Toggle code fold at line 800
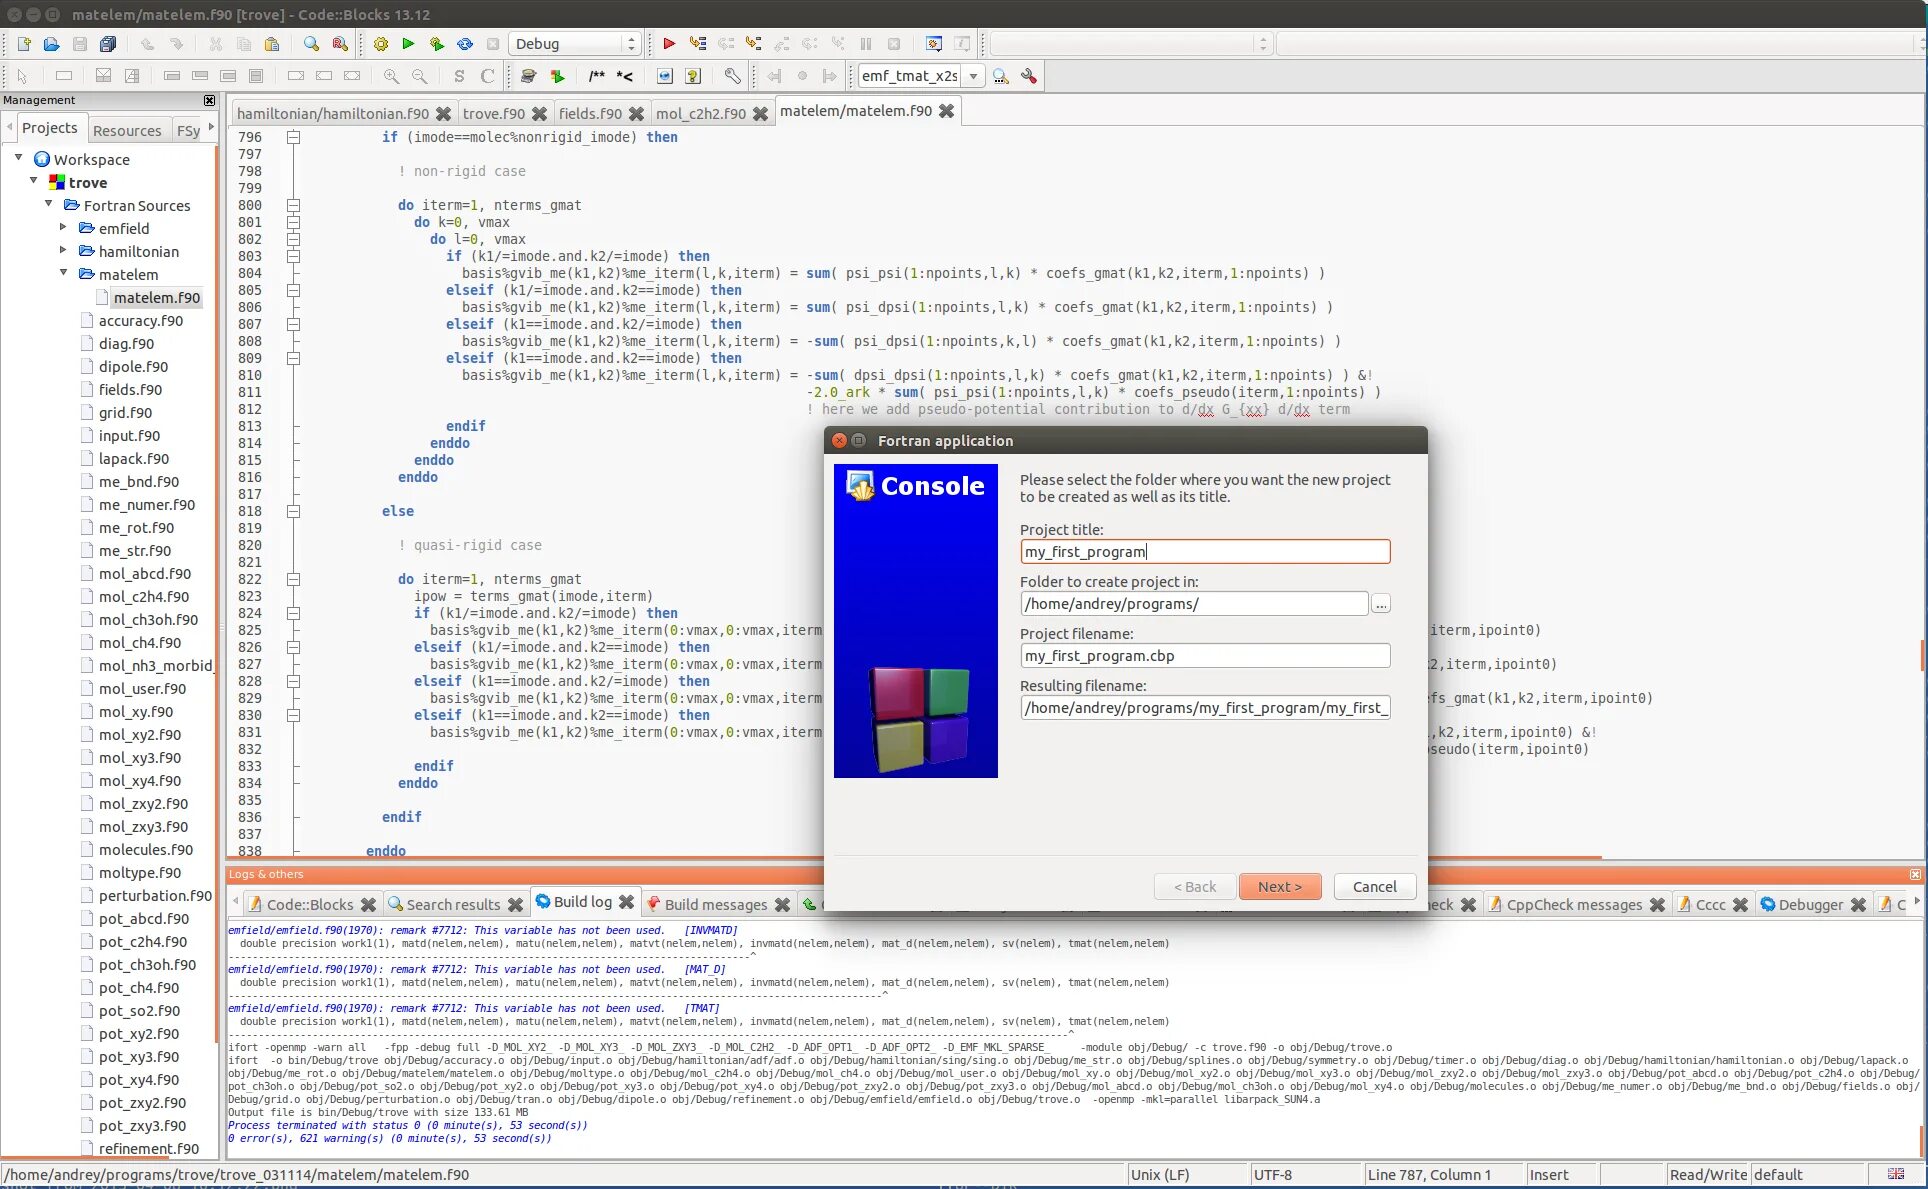Screen dimensions: 1928x1189 [294, 205]
